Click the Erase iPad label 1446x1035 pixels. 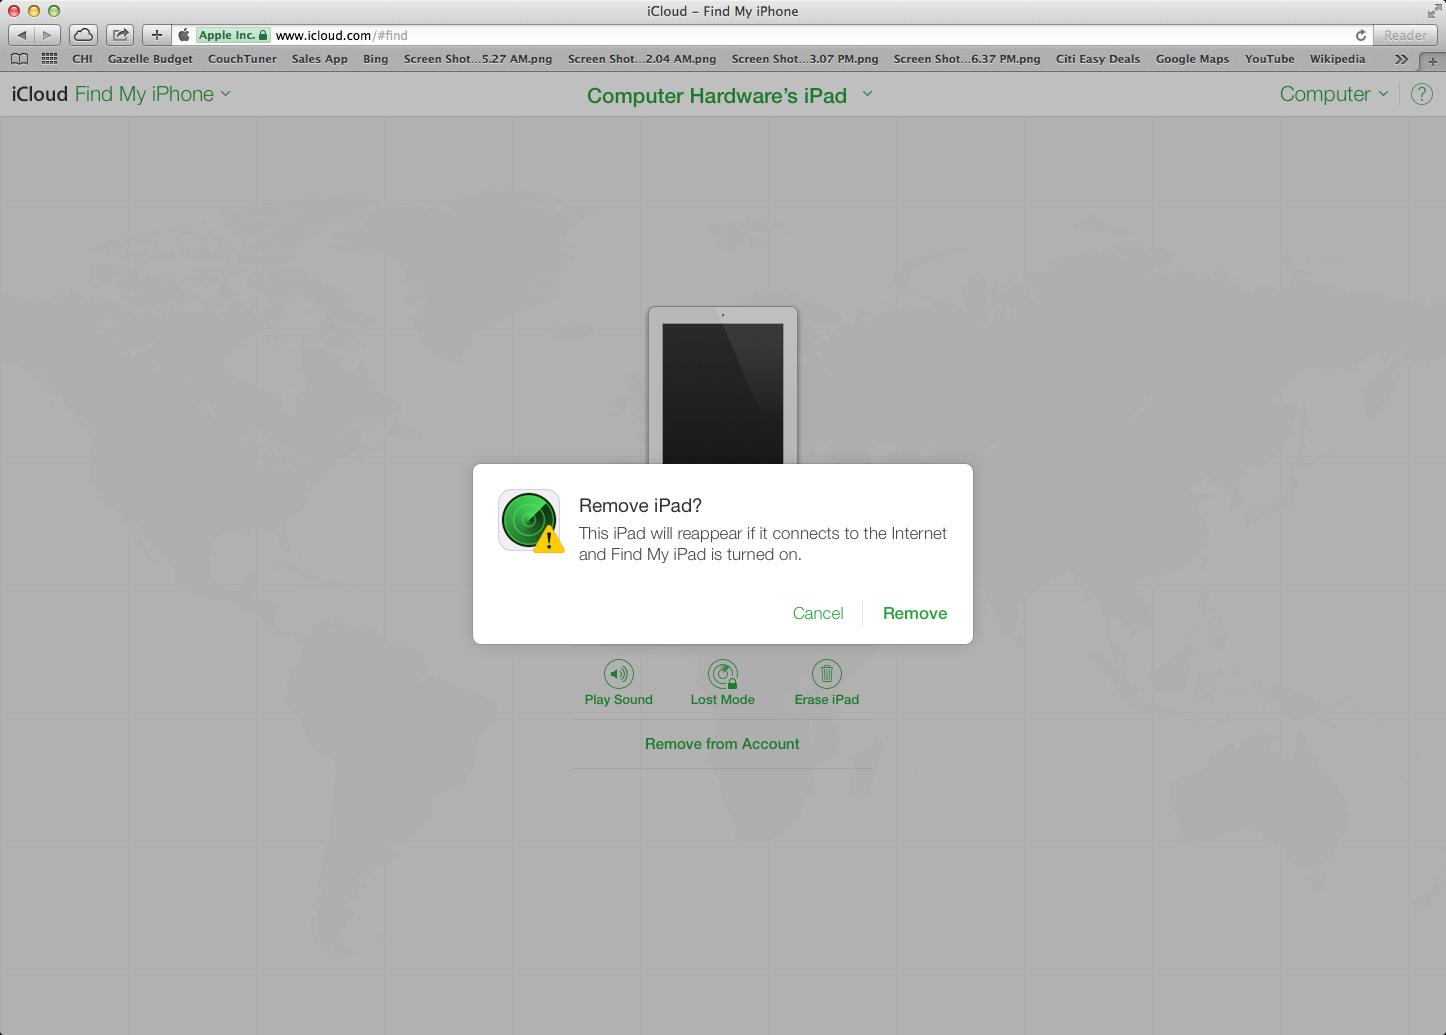click(827, 700)
